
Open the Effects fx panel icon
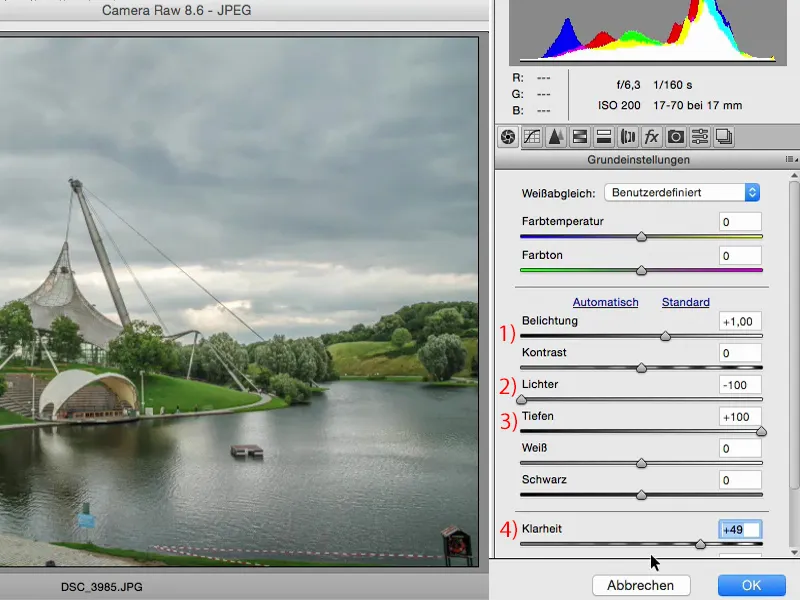(652, 137)
